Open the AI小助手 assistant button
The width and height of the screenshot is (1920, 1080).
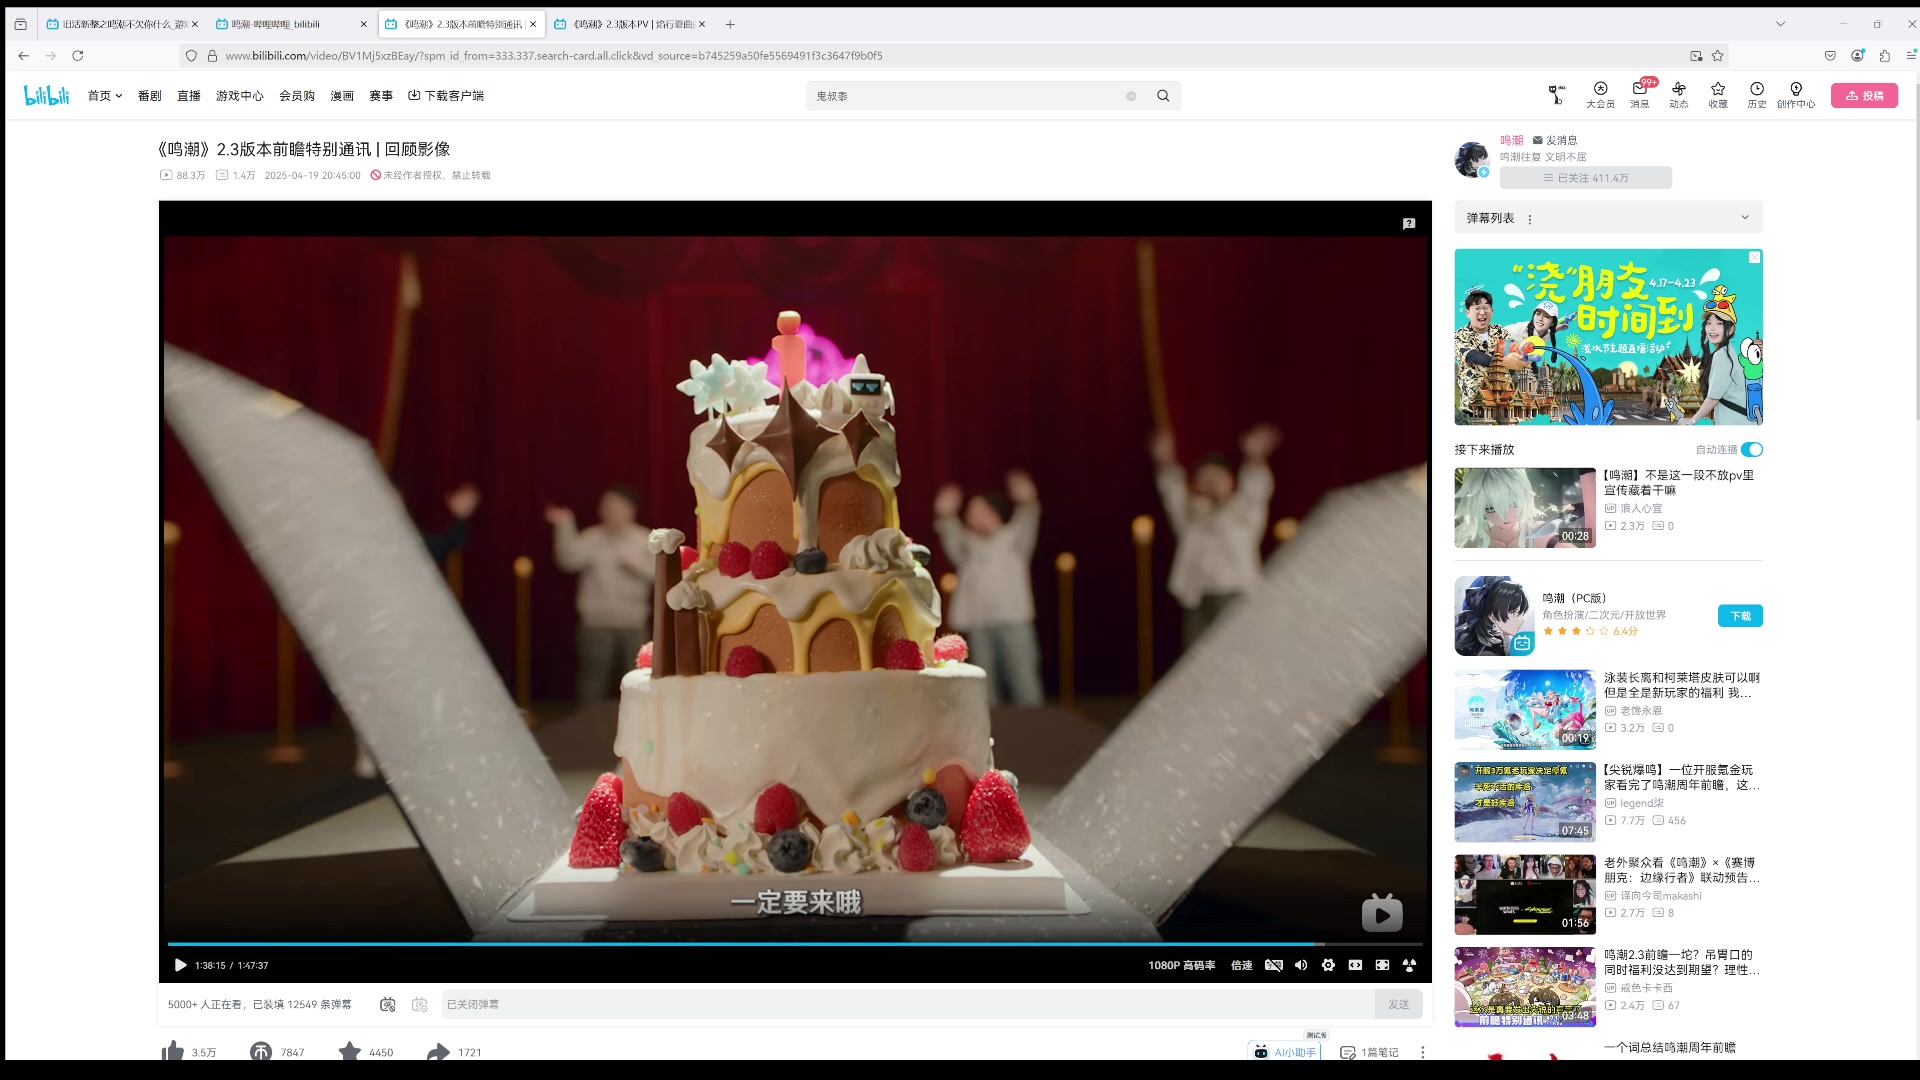coord(1285,1052)
